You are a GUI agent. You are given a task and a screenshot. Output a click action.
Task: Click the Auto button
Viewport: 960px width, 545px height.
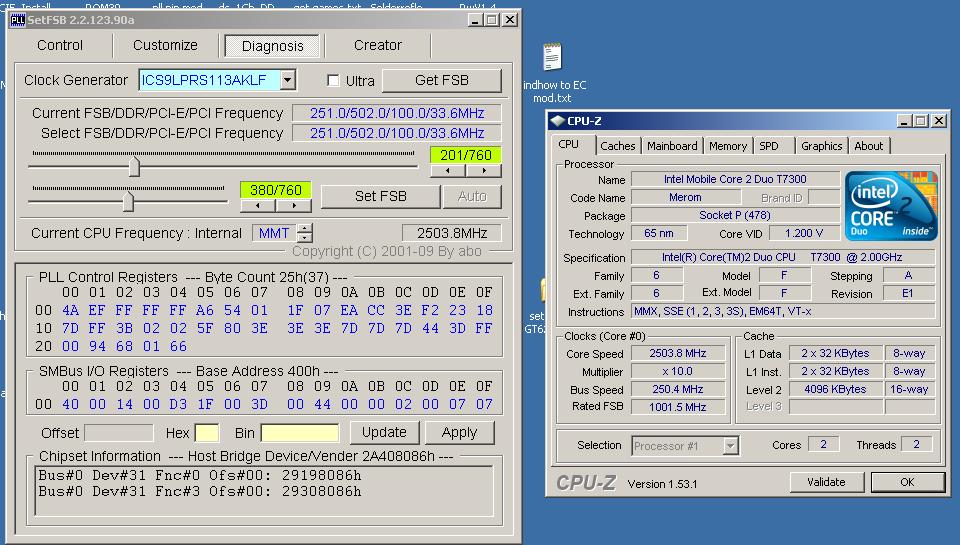tap(472, 196)
